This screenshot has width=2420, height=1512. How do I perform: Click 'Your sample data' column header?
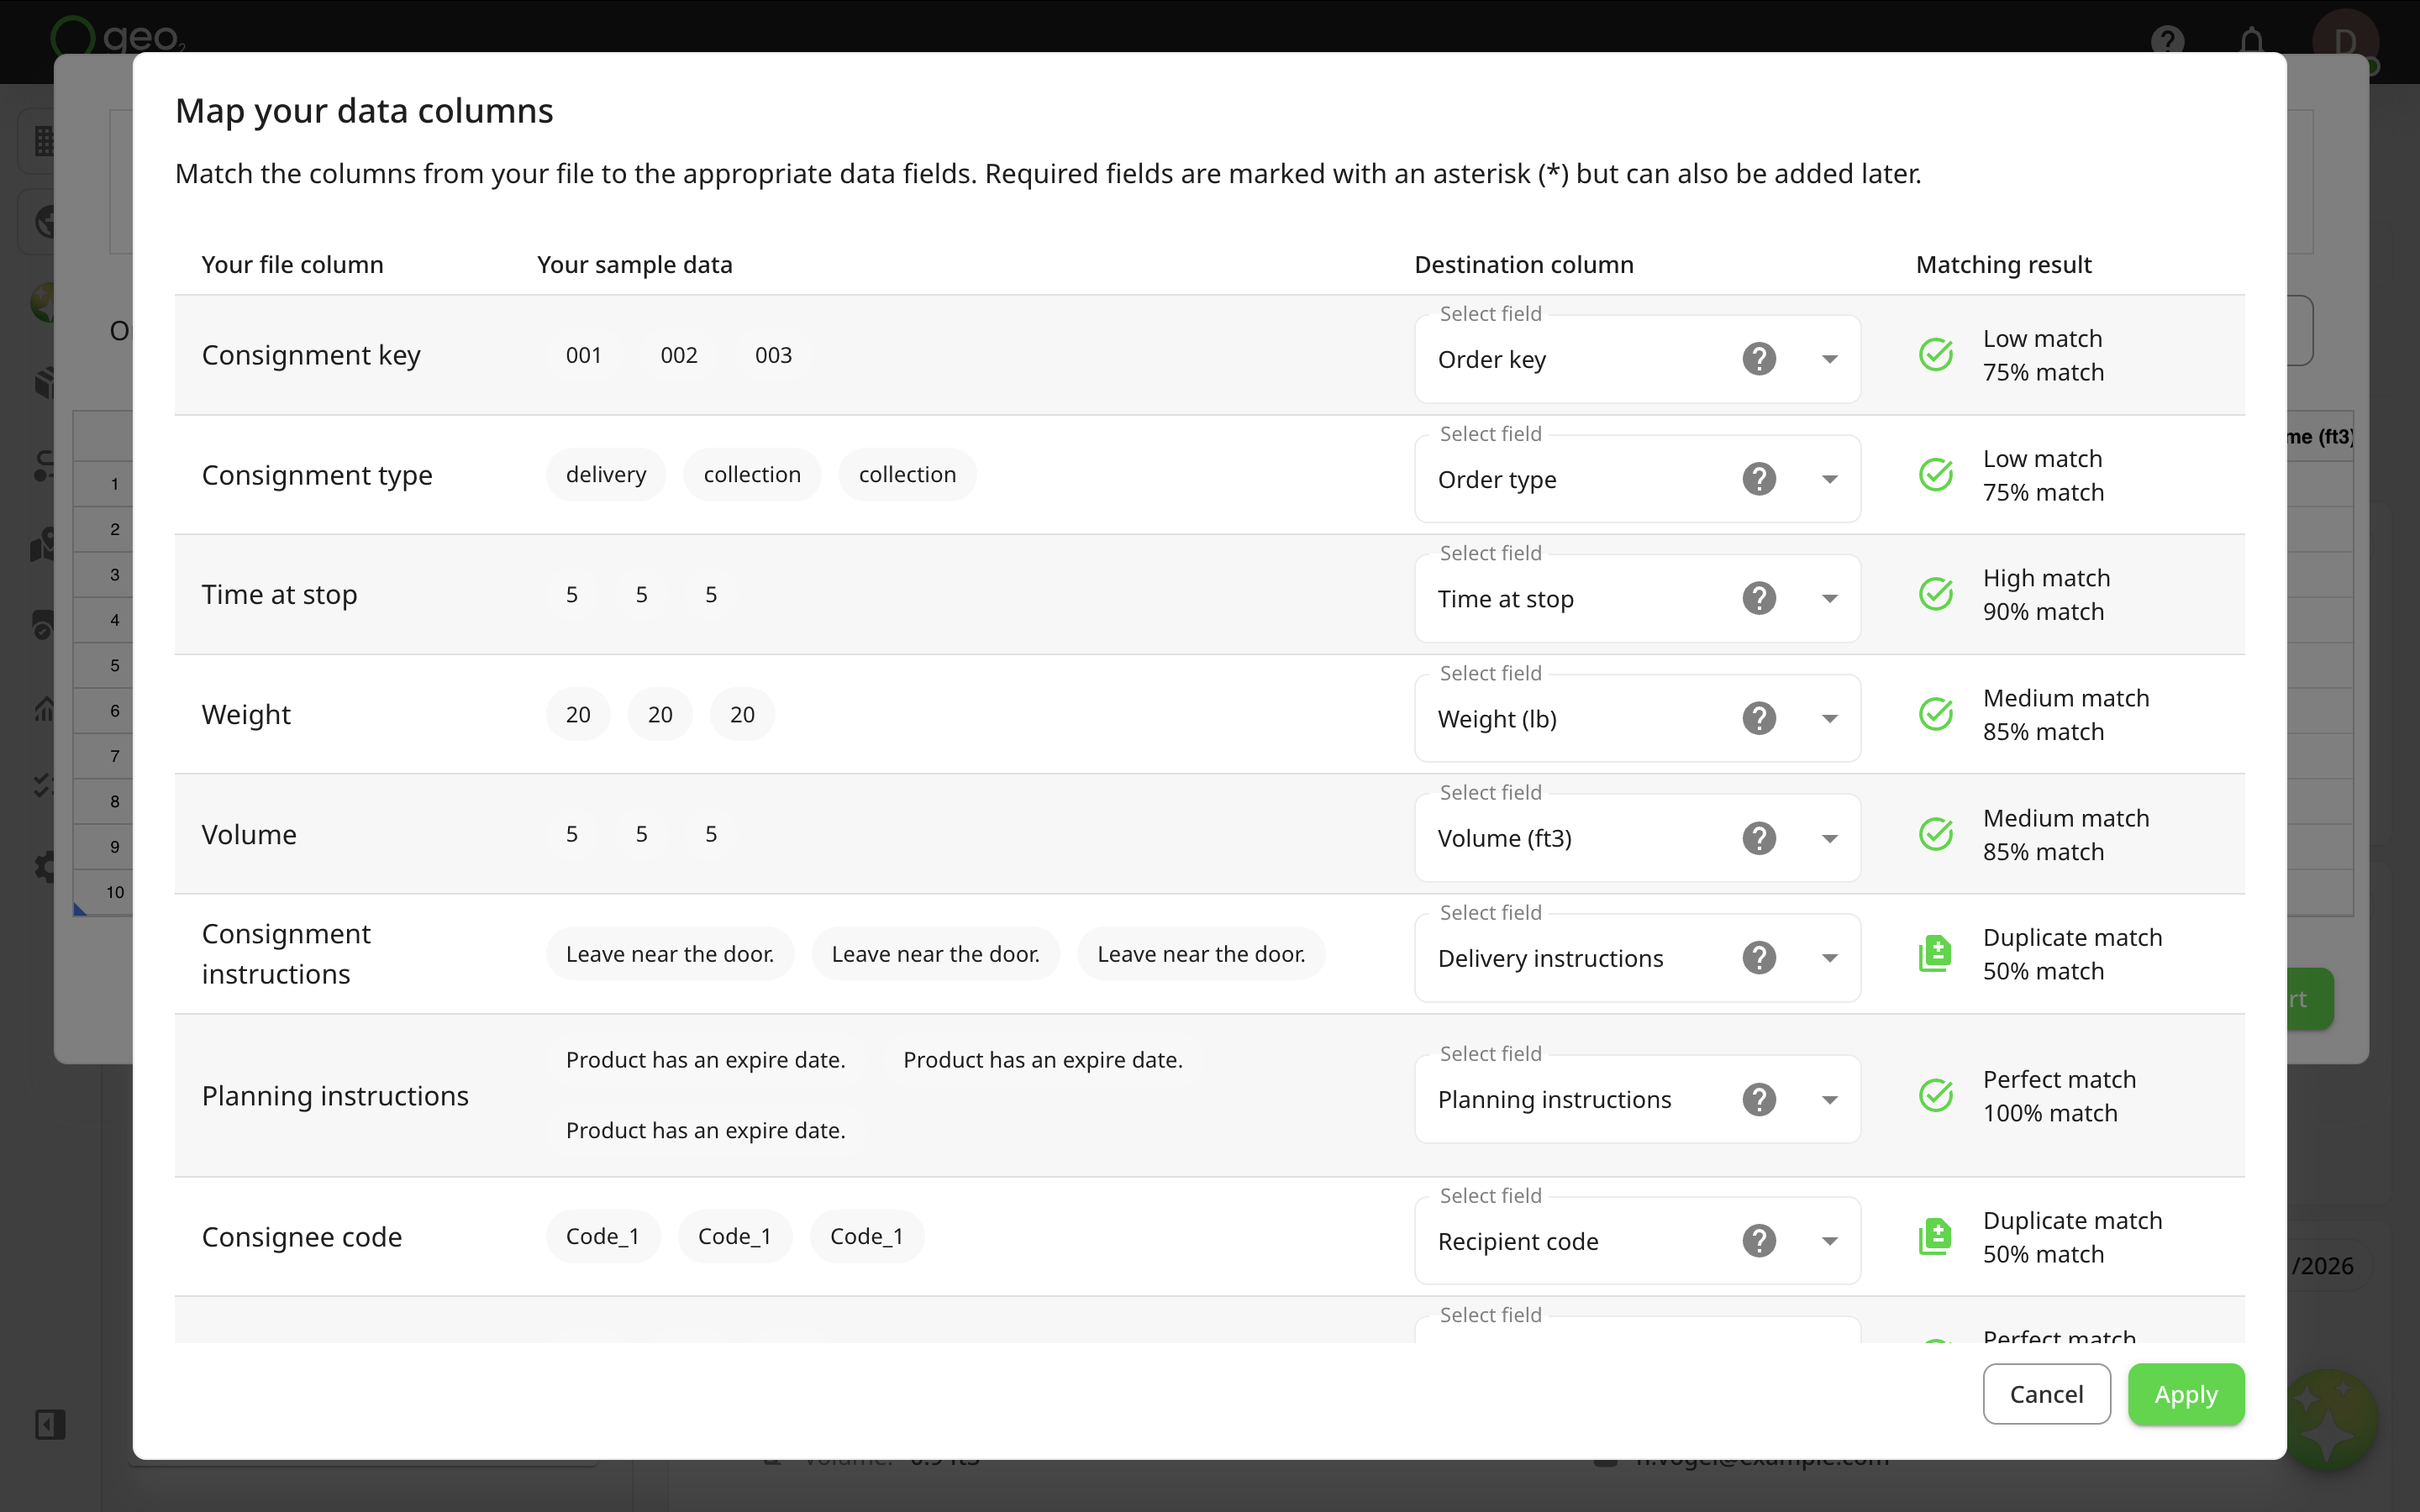pyautogui.click(x=634, y=264)
